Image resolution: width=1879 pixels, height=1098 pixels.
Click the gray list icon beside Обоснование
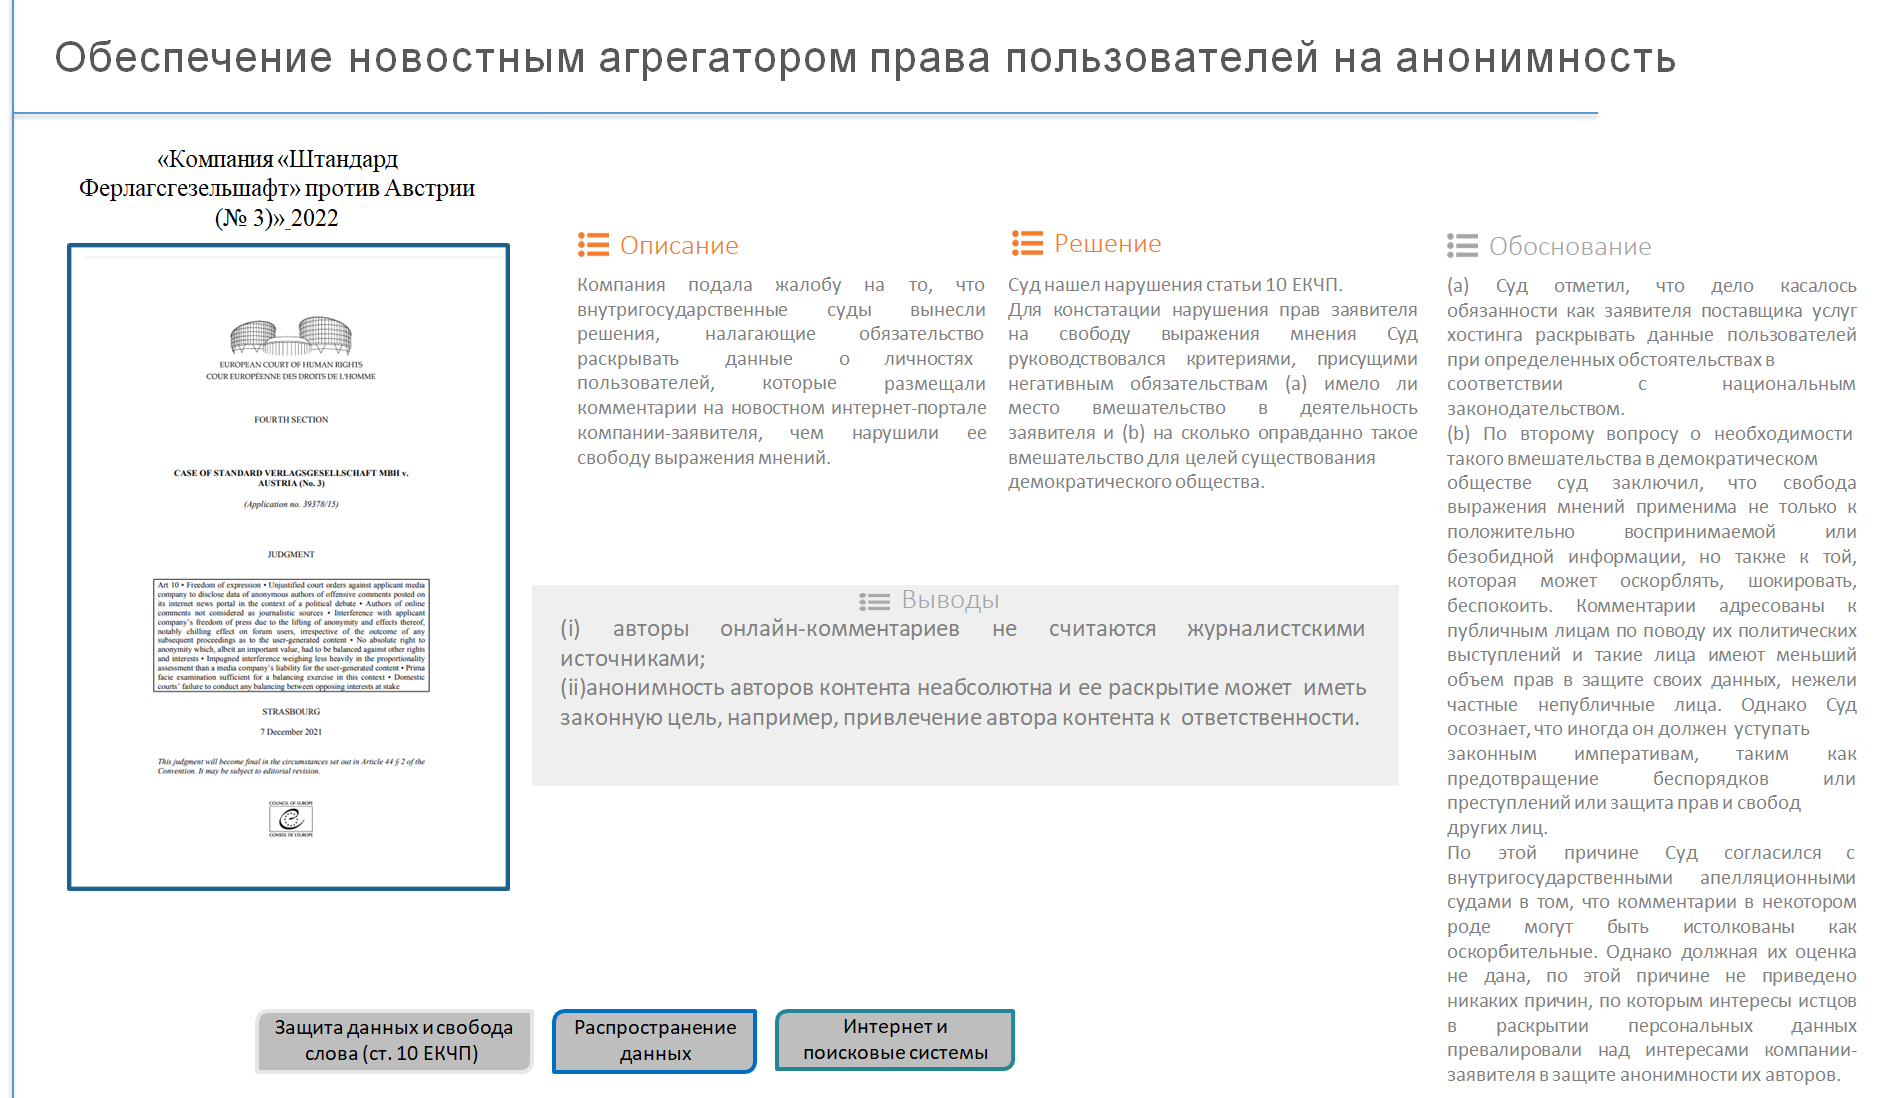[x=1462, y=246]
